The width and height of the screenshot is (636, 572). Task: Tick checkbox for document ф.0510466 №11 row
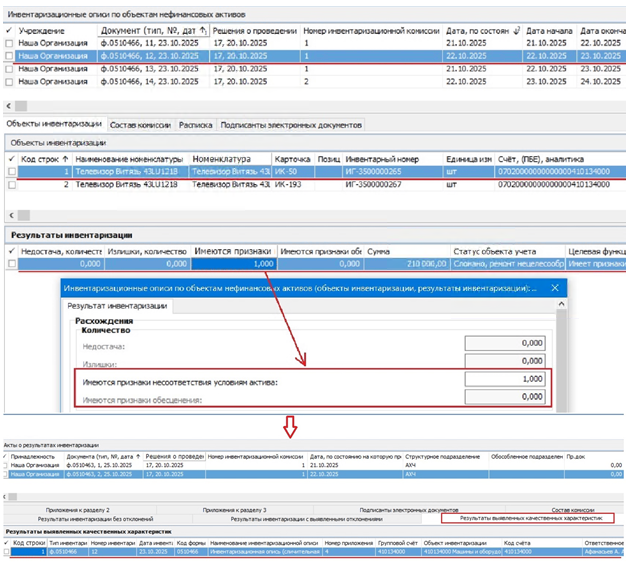11,44
